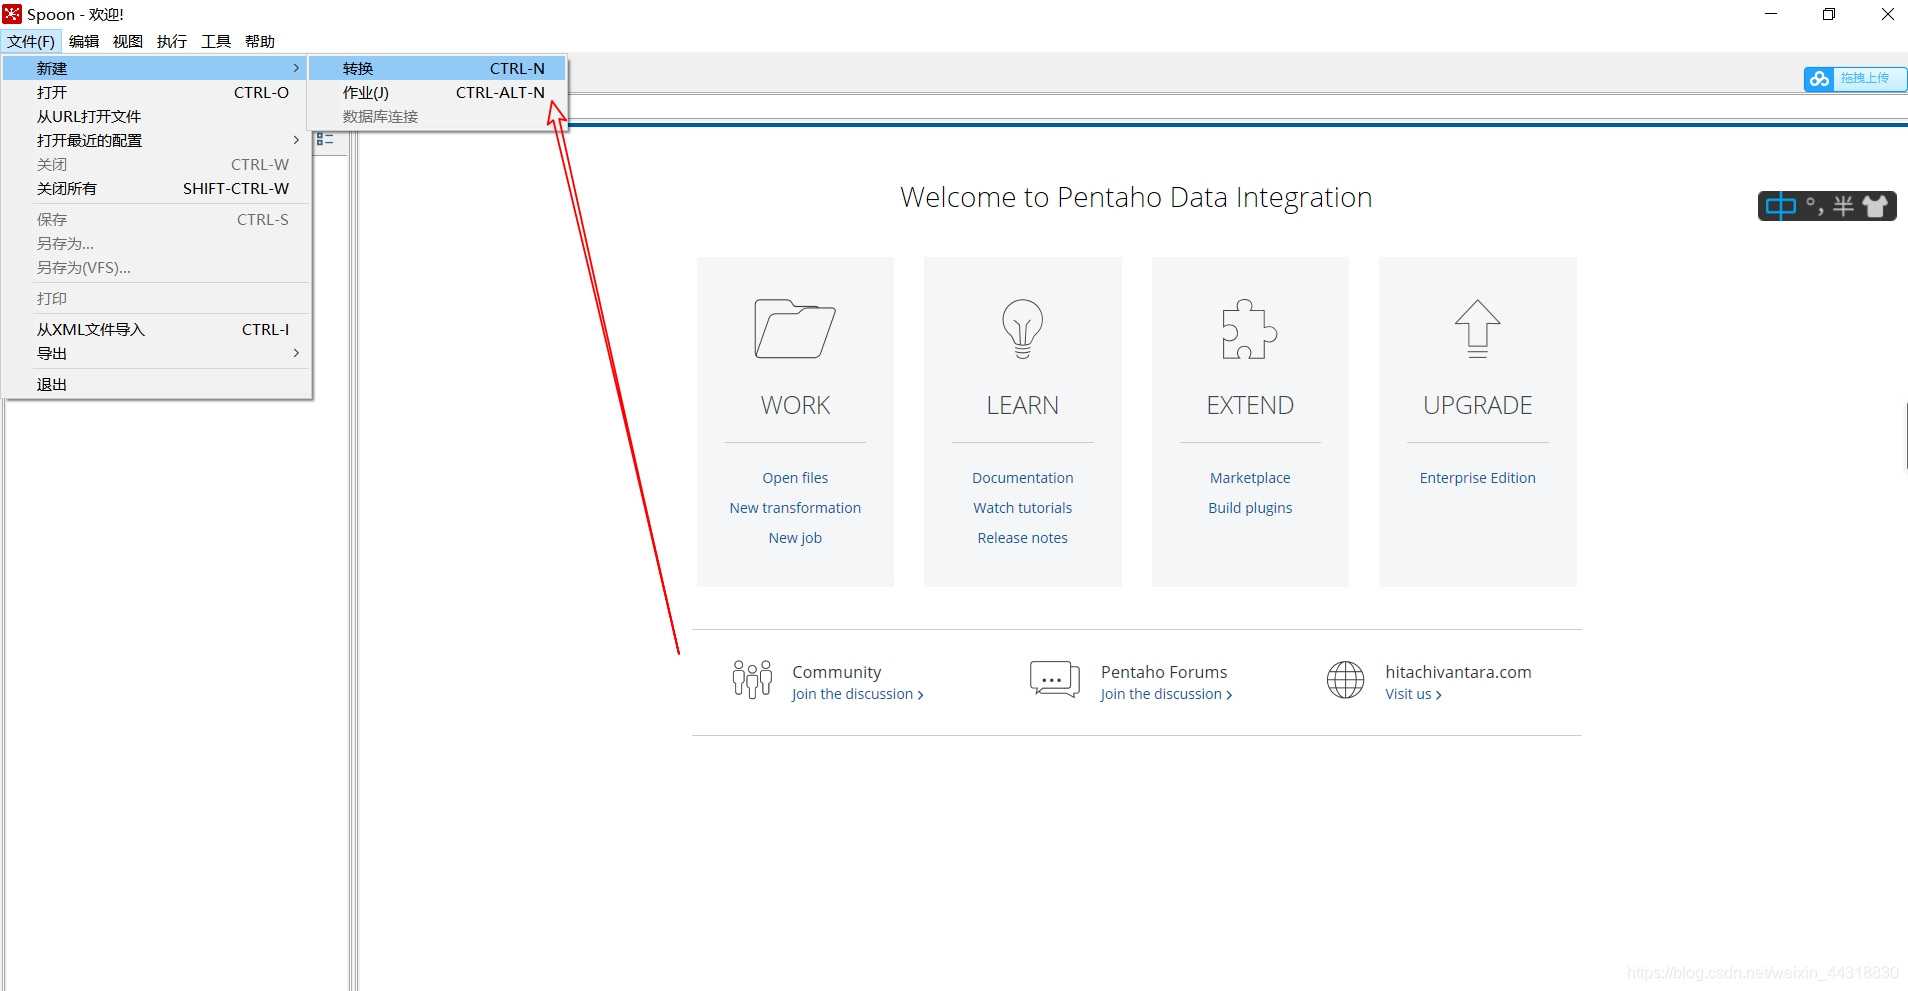Open the 文件(F) menu

[x=31, y=41]
